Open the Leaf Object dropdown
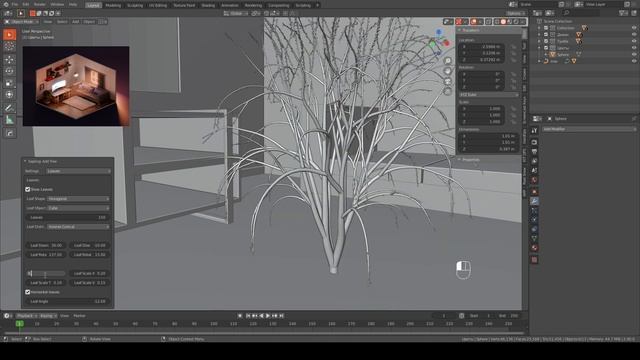Image resolution: width=640 pixels, height=360 pixels. [x=78, y=208]
